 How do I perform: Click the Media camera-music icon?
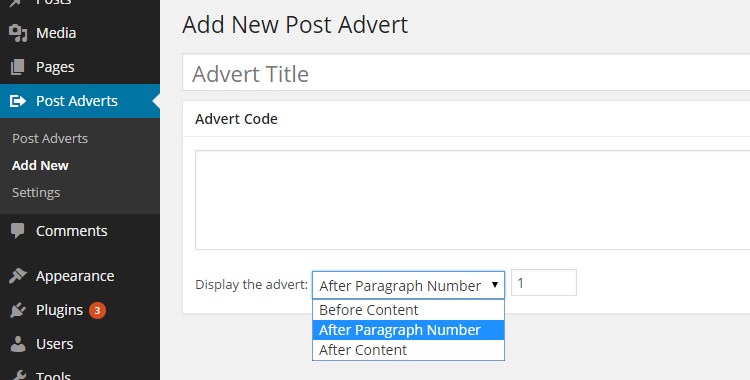click(18, 33)
